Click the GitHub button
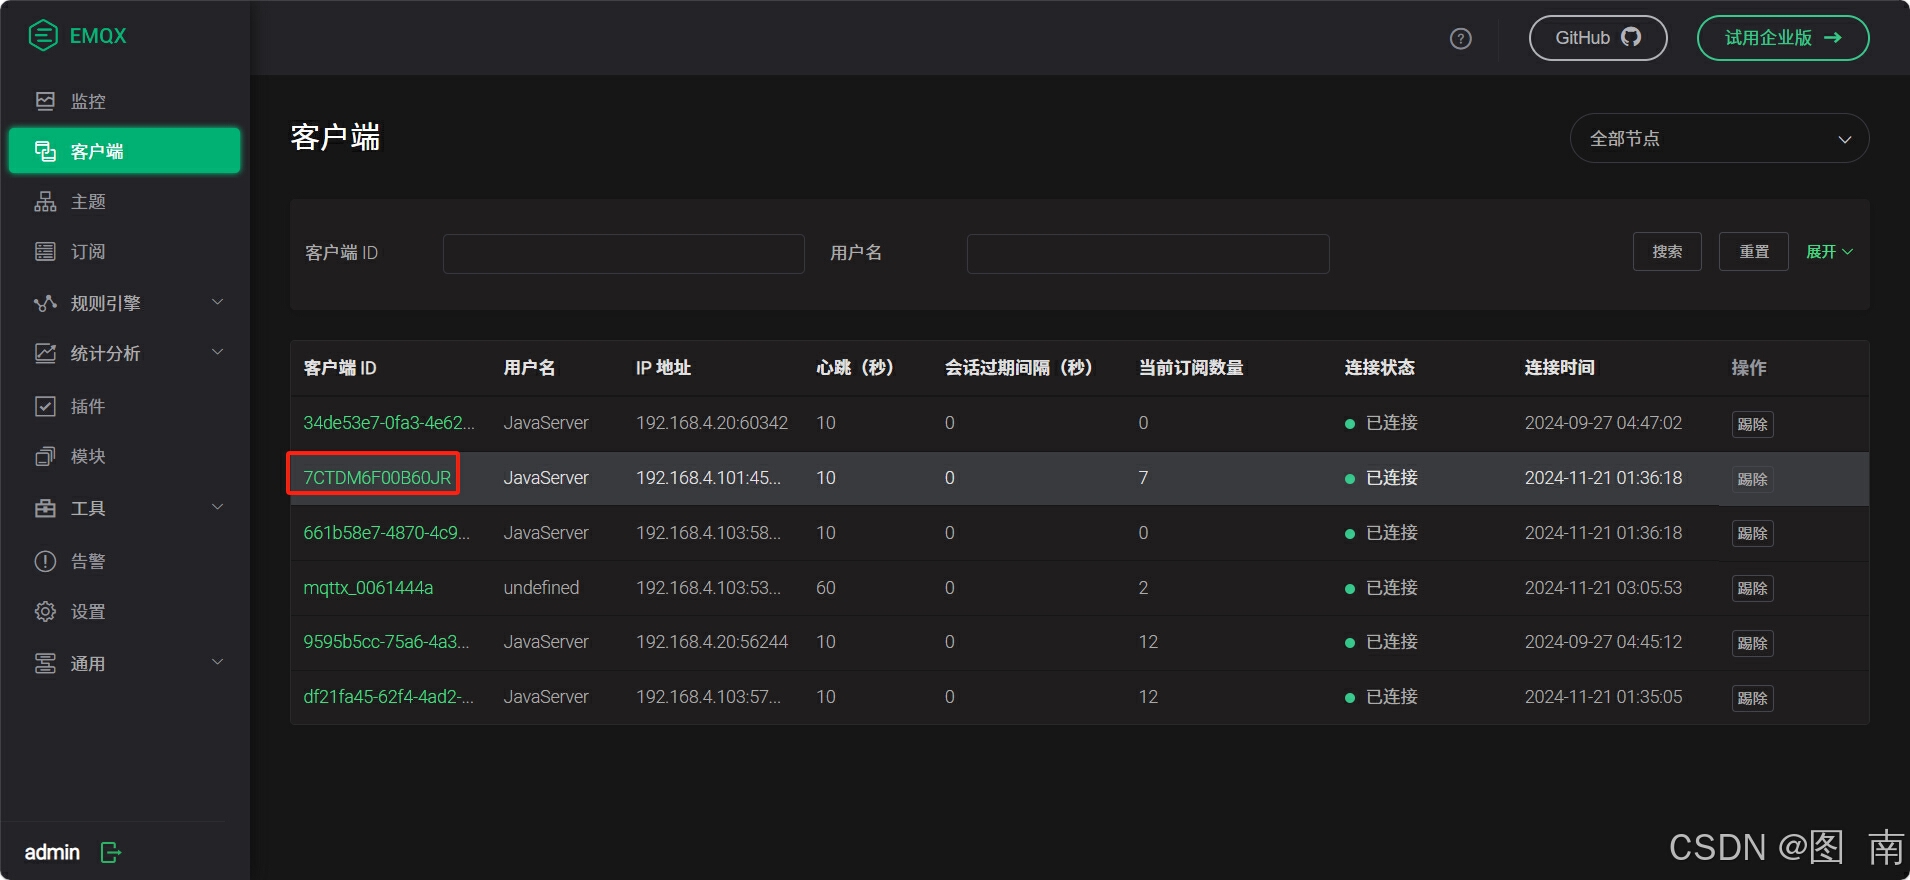This screenshot has height=880, width=1910. pyautogui.click(x=1598, y=38)
